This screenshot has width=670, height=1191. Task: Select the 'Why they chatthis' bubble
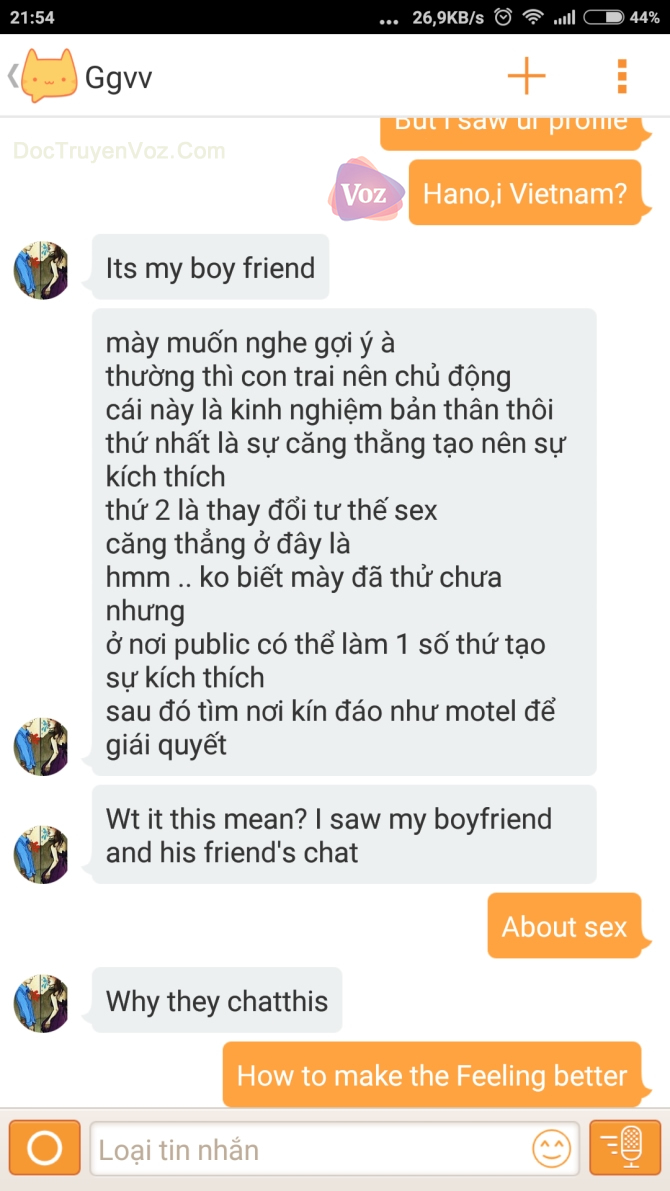coord(217,1000)
